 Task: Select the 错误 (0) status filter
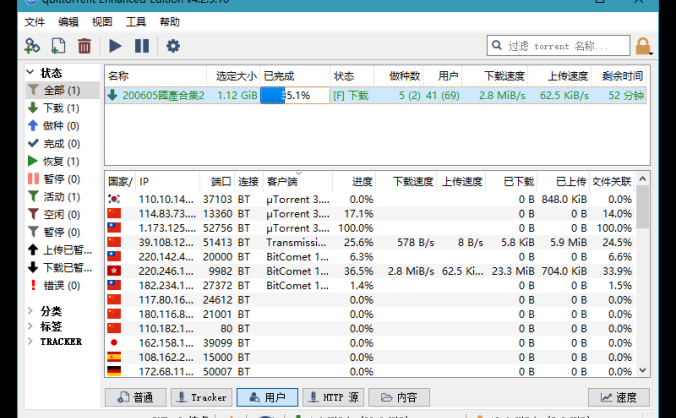click(x=62, y=285)
